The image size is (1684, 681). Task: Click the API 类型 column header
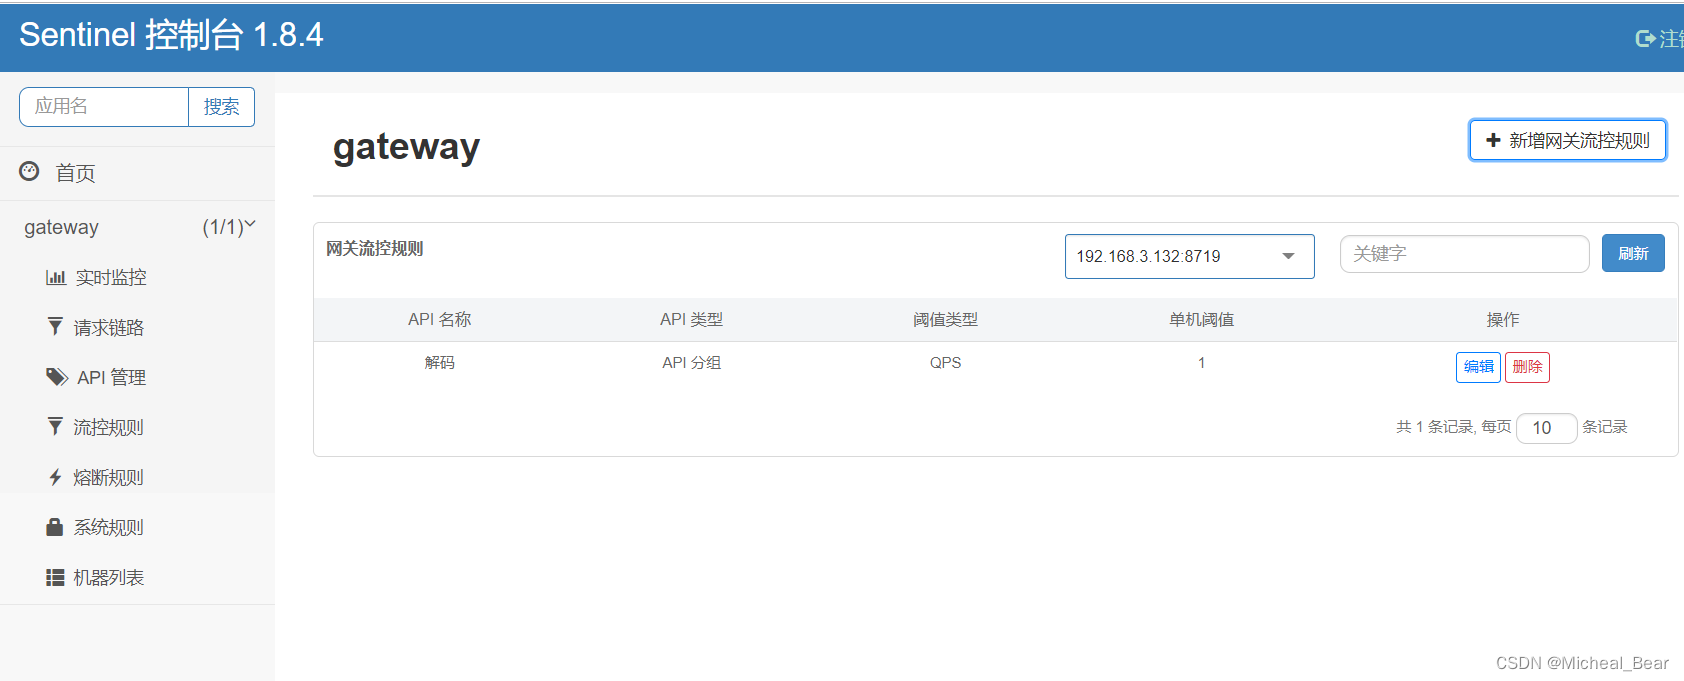click(691, 319)
